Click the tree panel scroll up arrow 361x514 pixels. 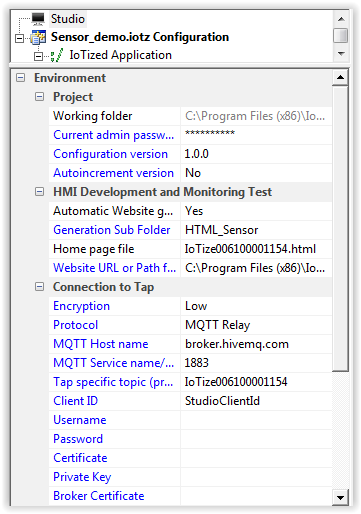tap(341, 19)
